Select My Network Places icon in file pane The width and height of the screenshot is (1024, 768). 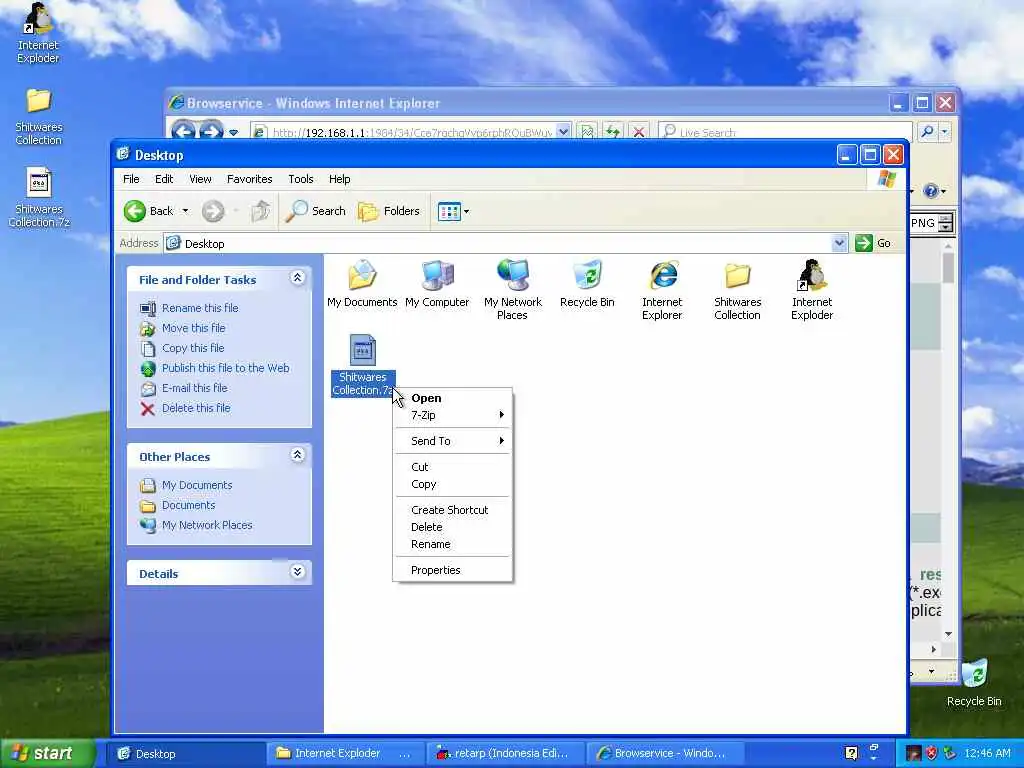[513, 290]
